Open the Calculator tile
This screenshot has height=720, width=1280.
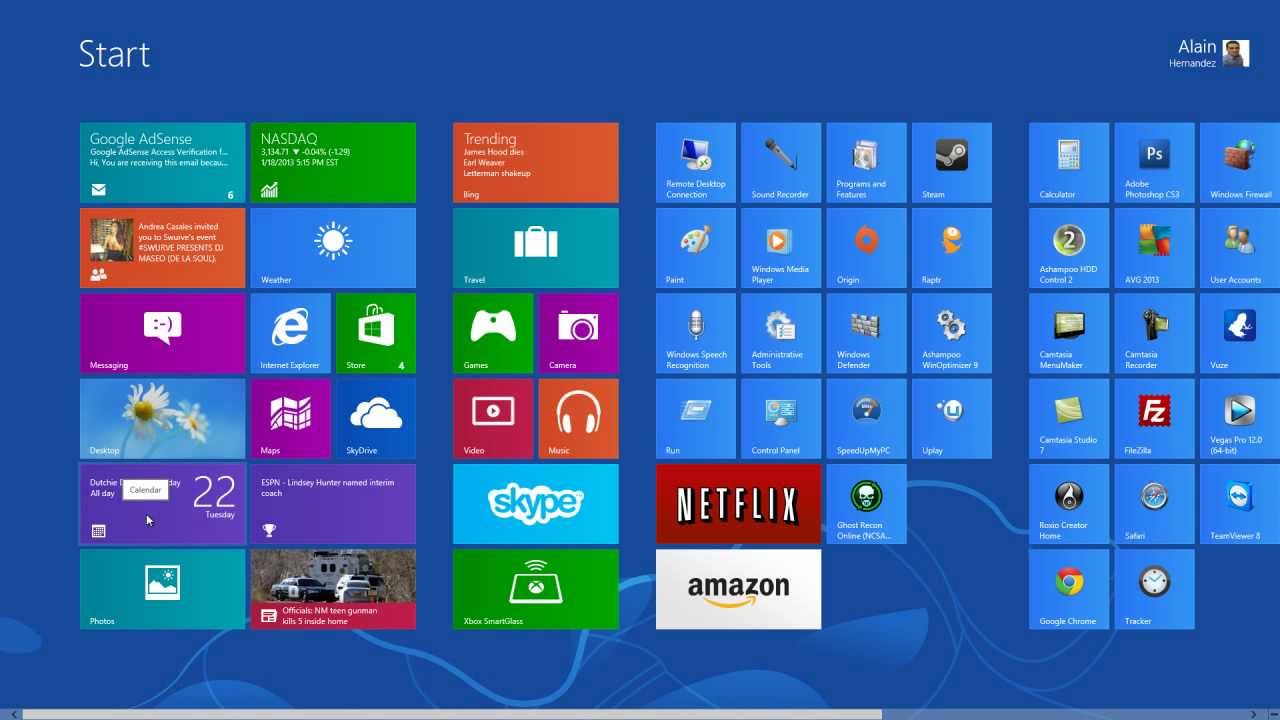click(1069, 163)
